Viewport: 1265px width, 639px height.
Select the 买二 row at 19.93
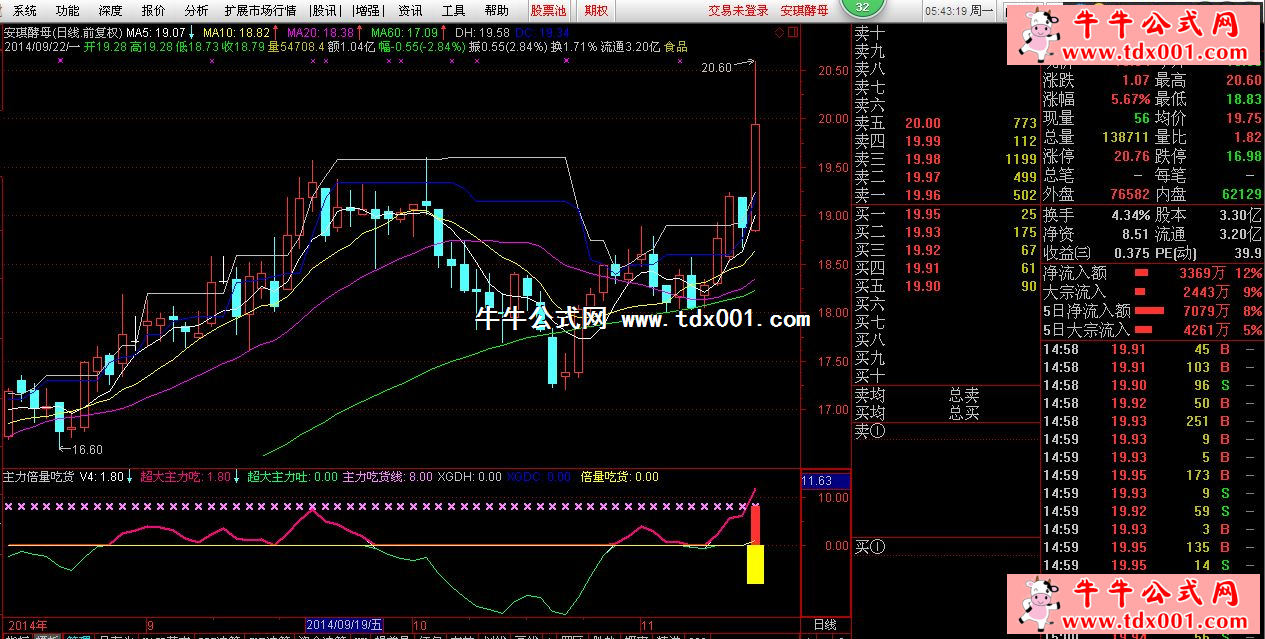pyautogui.click(x=947, y=232)
